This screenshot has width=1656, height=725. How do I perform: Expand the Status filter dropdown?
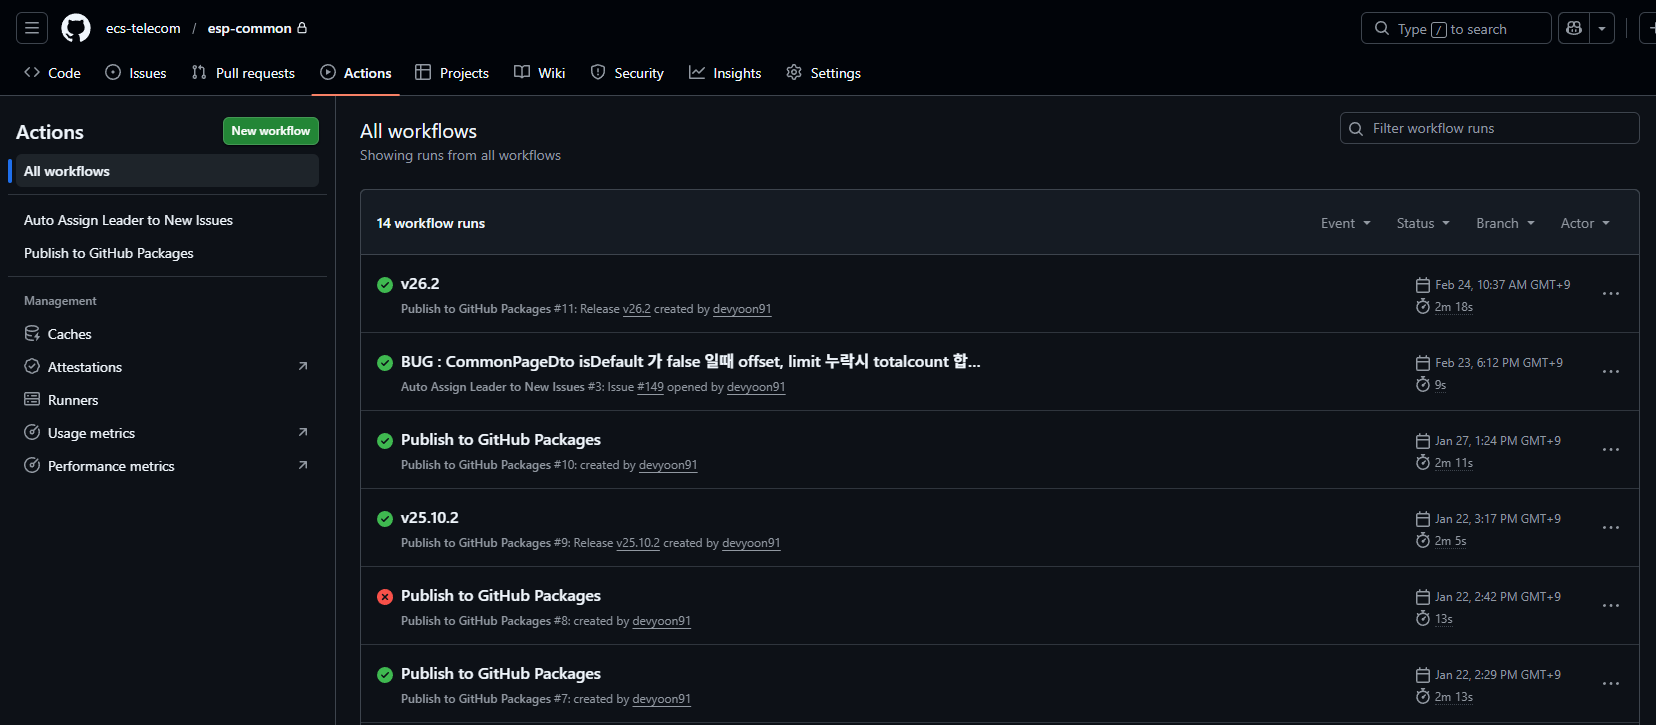1423,223
